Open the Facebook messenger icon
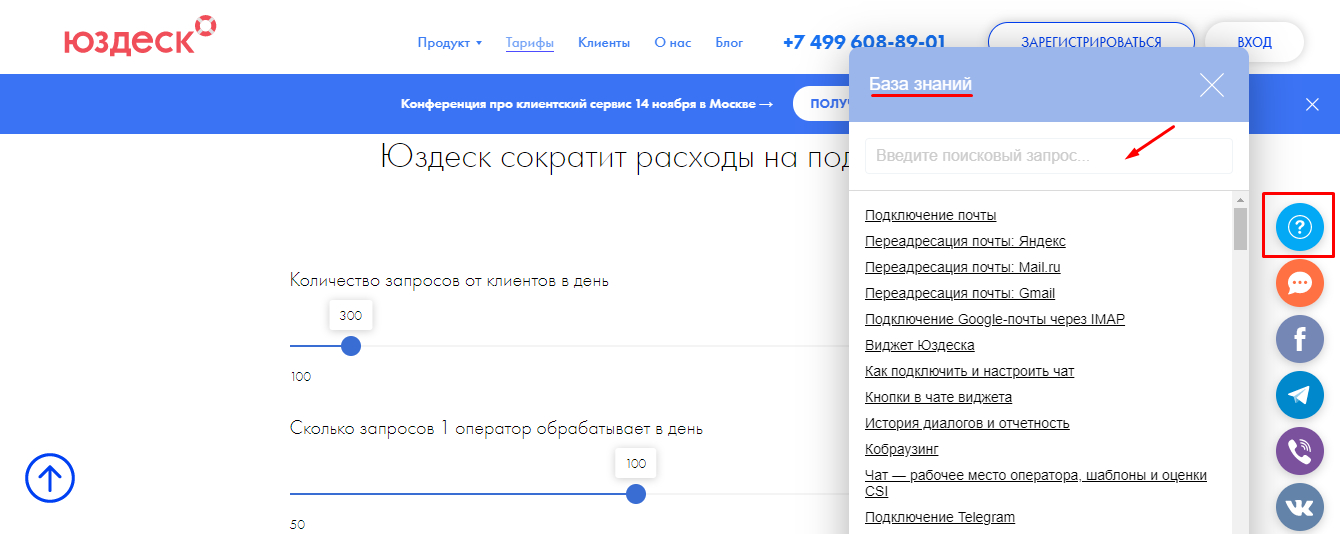 pos(1299,339)
